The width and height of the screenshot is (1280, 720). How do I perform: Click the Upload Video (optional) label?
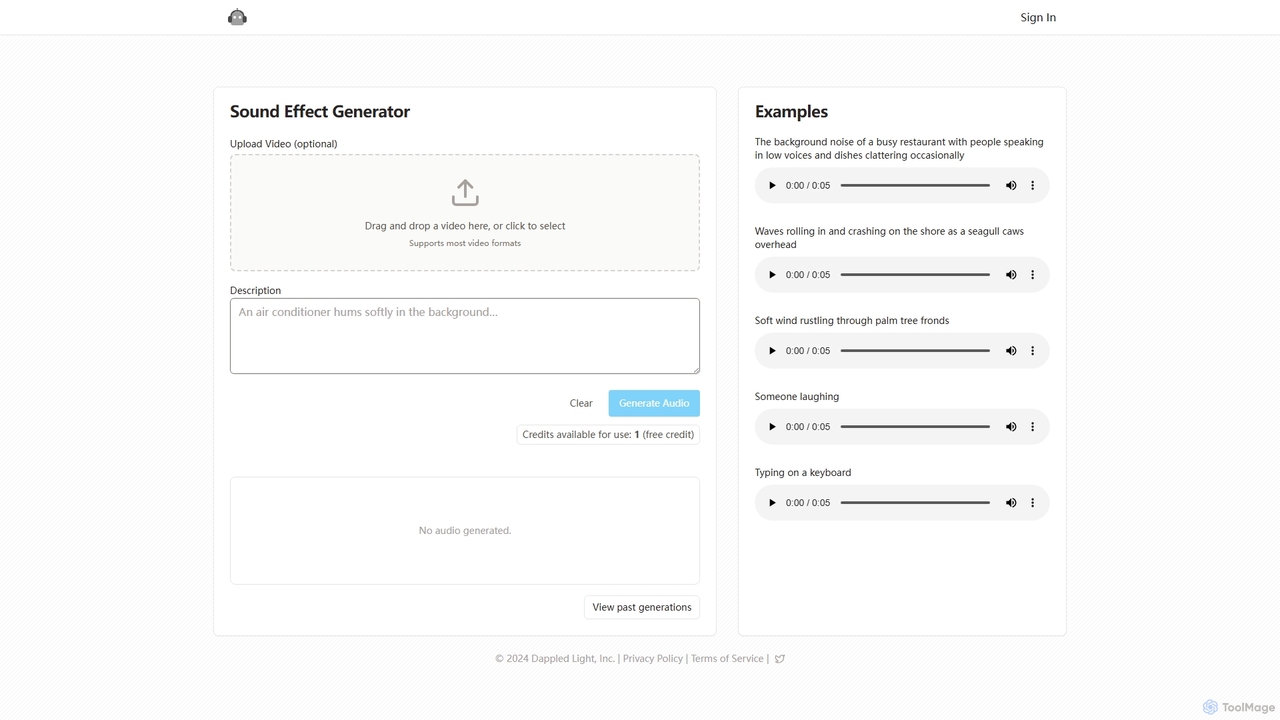[x=284, y=144]
